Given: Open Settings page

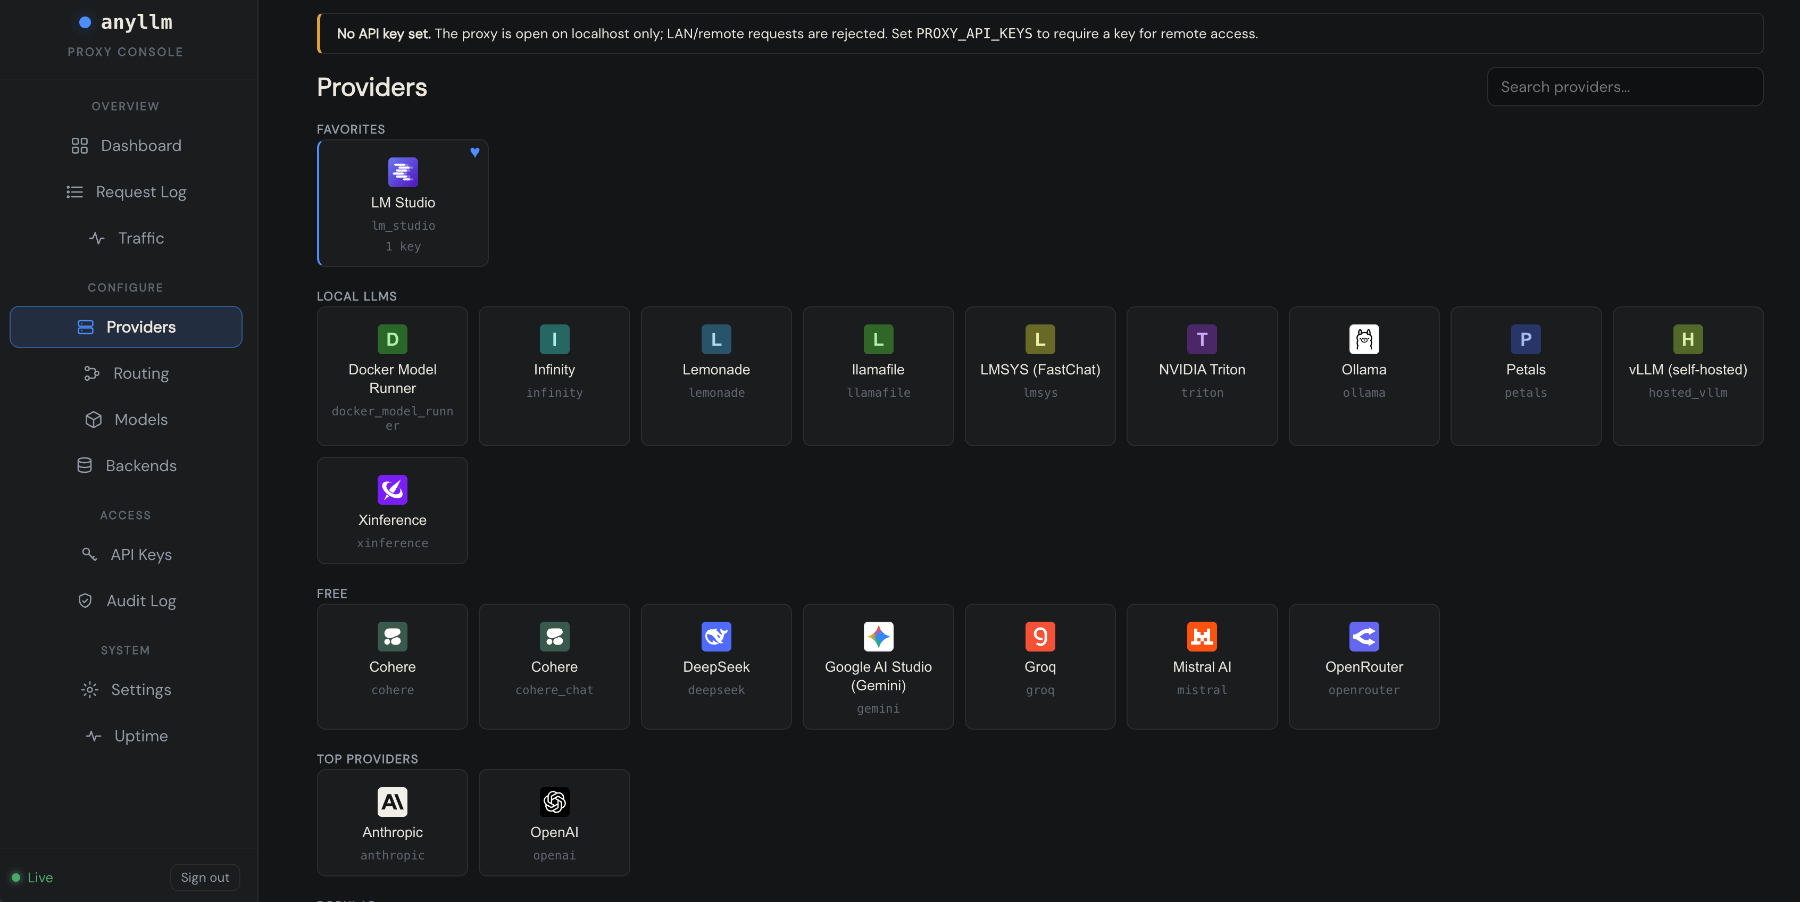Looking at the screenshot, I should pyautogui.click(x=126, y=689).
